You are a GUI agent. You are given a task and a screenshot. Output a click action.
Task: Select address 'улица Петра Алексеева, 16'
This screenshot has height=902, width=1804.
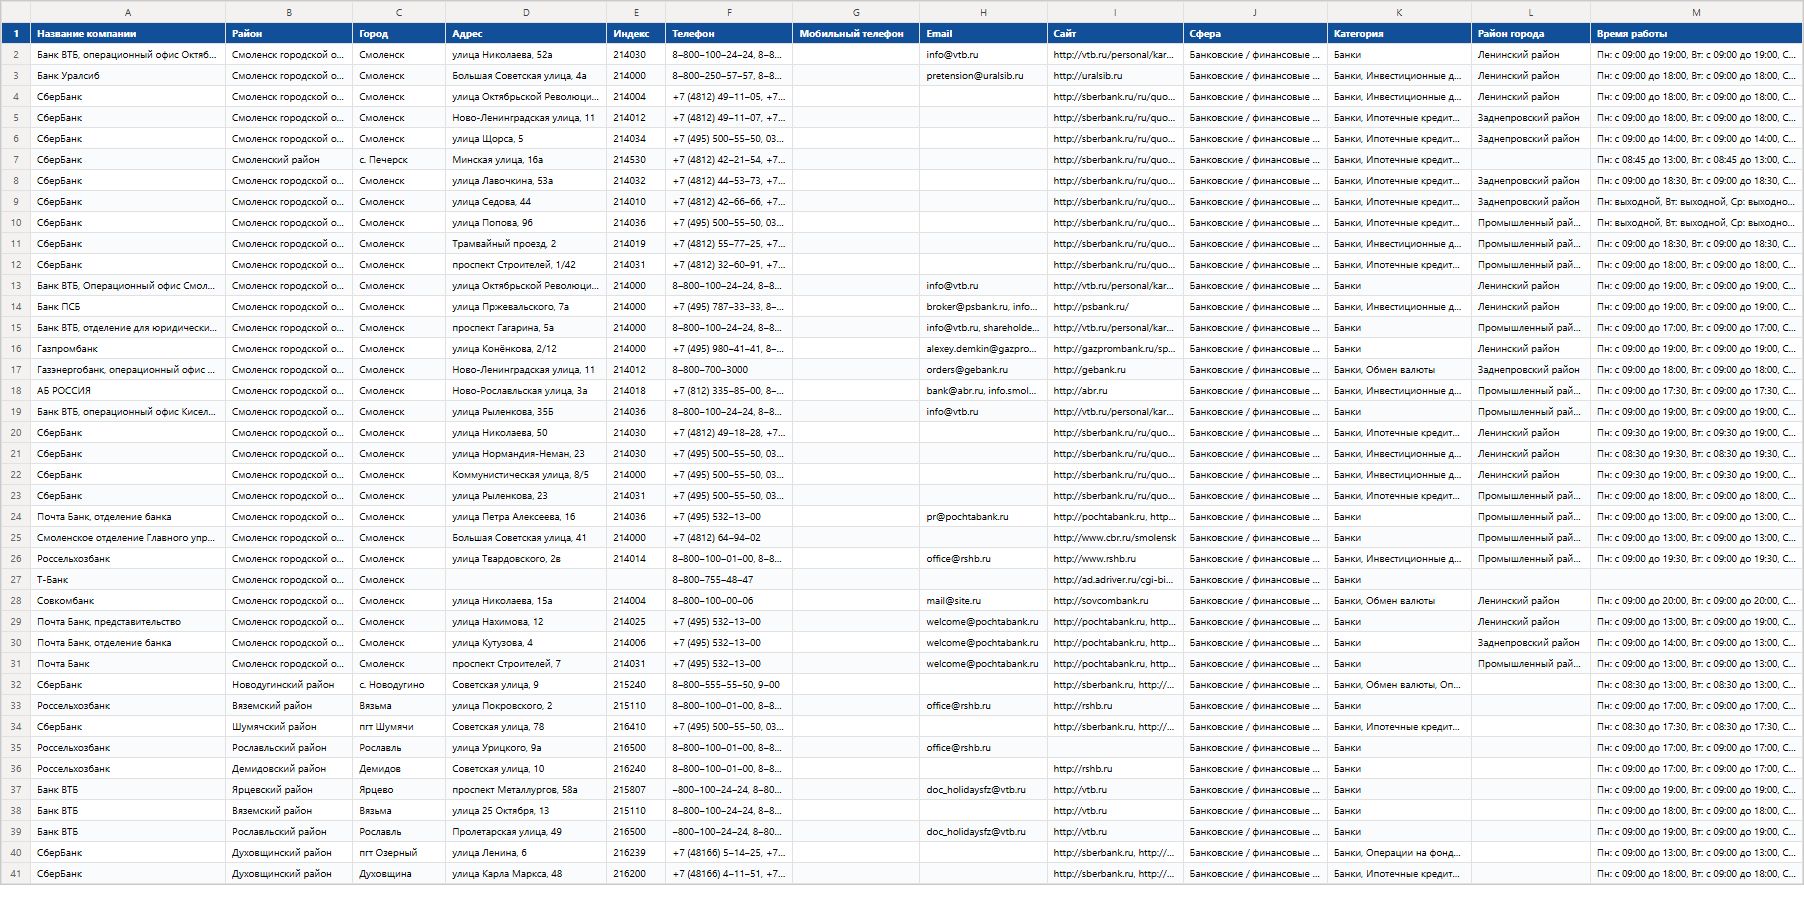coord(526,517)
